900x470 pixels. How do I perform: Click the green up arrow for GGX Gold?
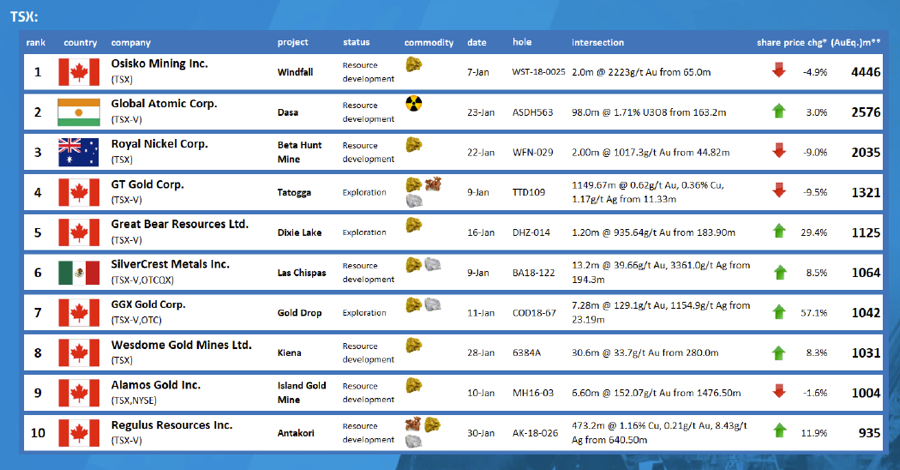(x=779, y=311)
